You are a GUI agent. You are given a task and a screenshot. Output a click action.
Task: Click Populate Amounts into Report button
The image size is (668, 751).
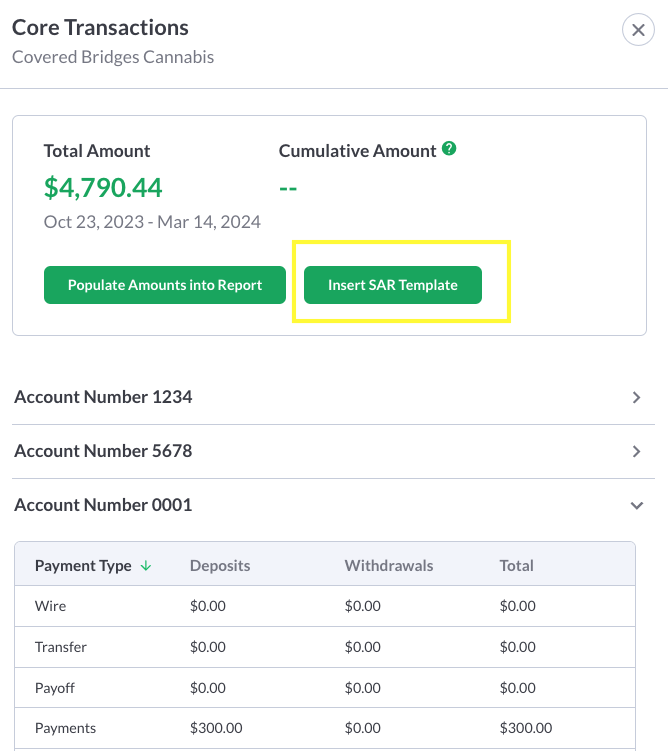165,285
